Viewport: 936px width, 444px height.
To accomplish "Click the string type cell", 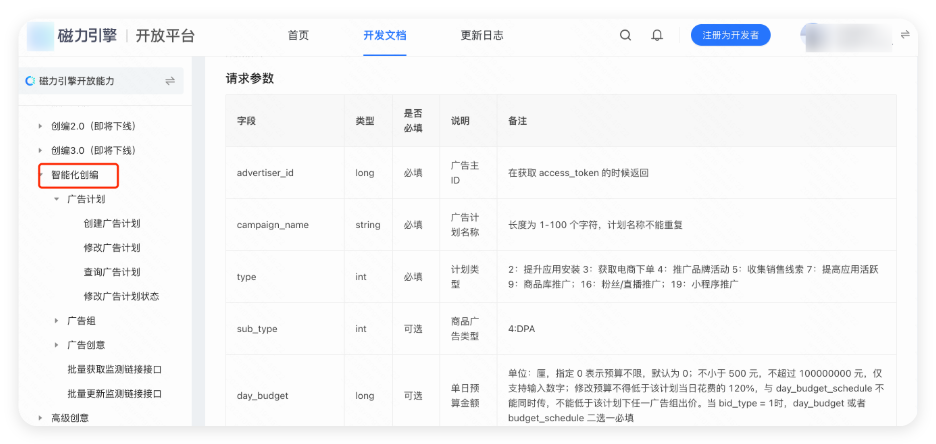I will pyautogui.click(x=368, y=225).
